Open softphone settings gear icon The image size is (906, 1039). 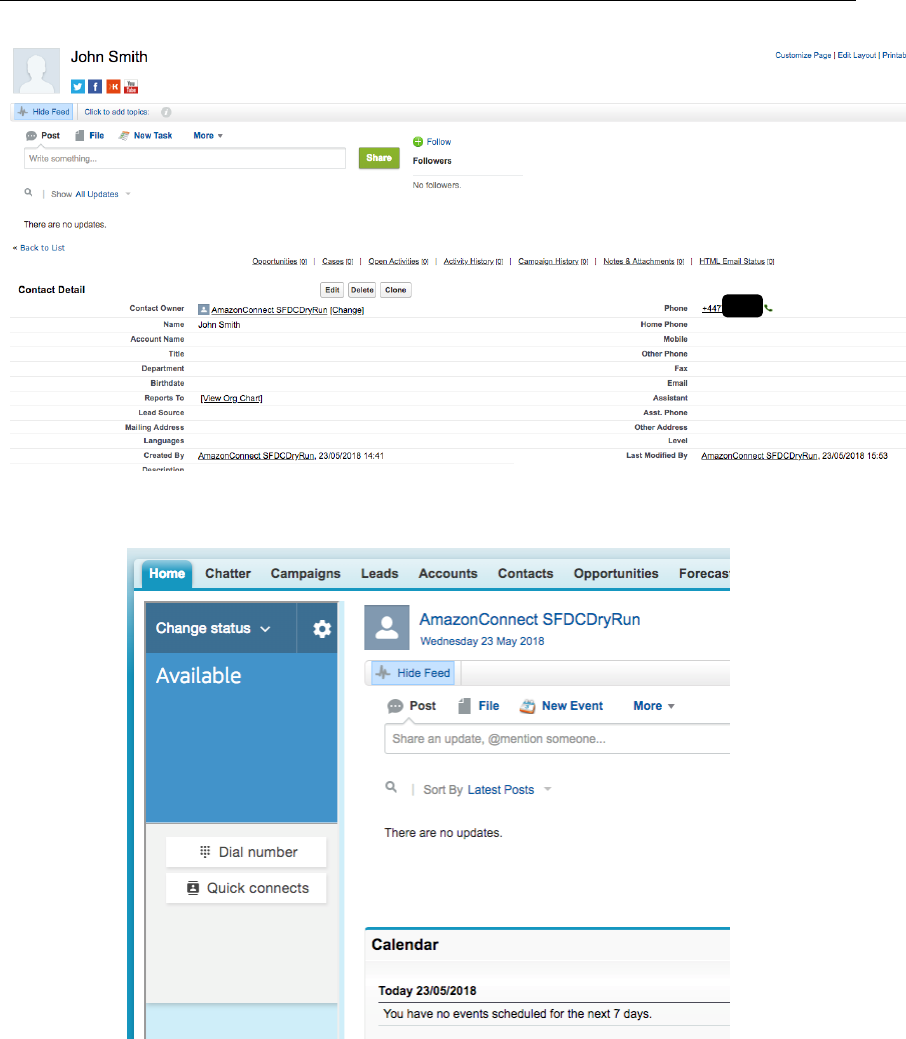[x=321, y=629]
